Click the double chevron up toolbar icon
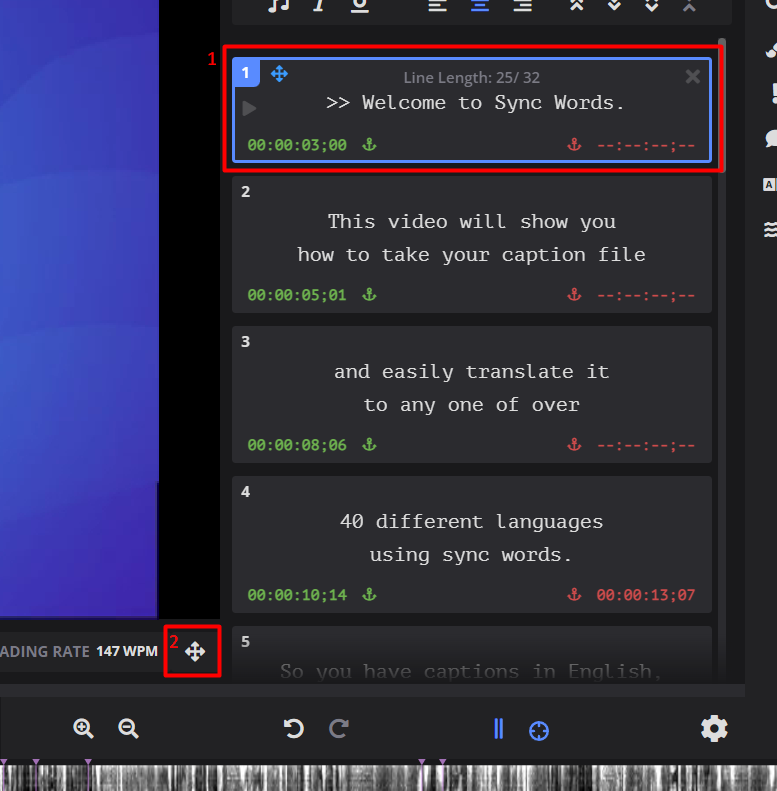The width and height of the screenshot is (777, 791). [577, 5]
